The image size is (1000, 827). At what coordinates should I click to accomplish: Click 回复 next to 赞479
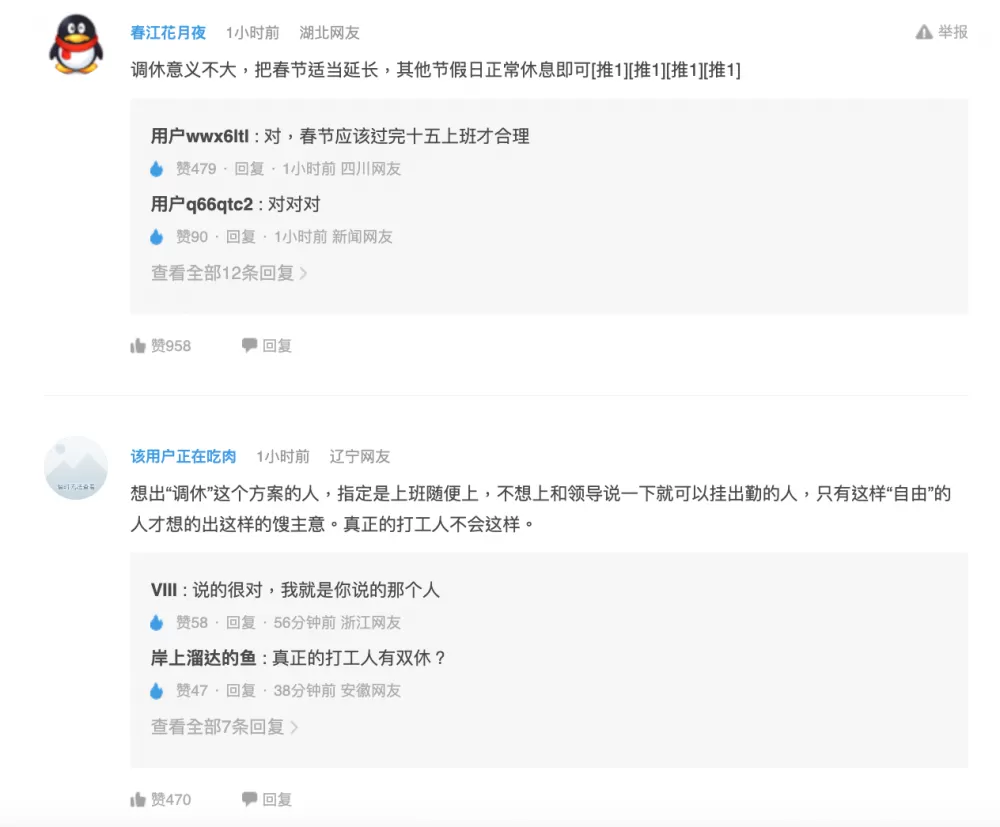pos(249,169)
